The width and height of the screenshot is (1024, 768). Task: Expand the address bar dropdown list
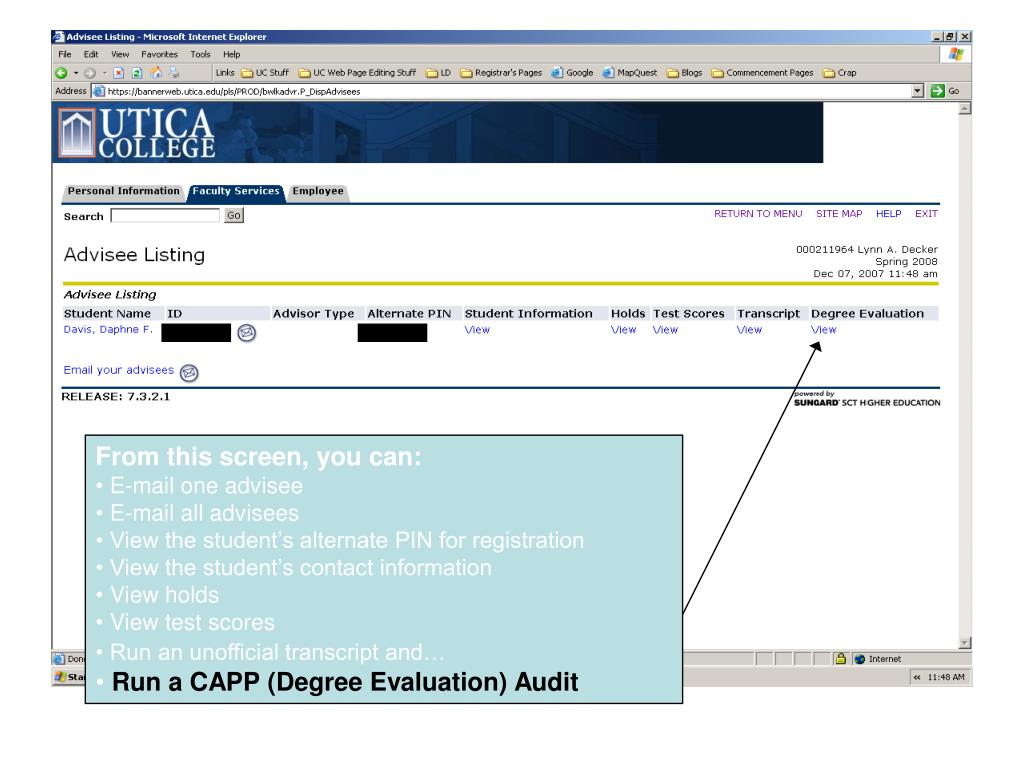918,91
